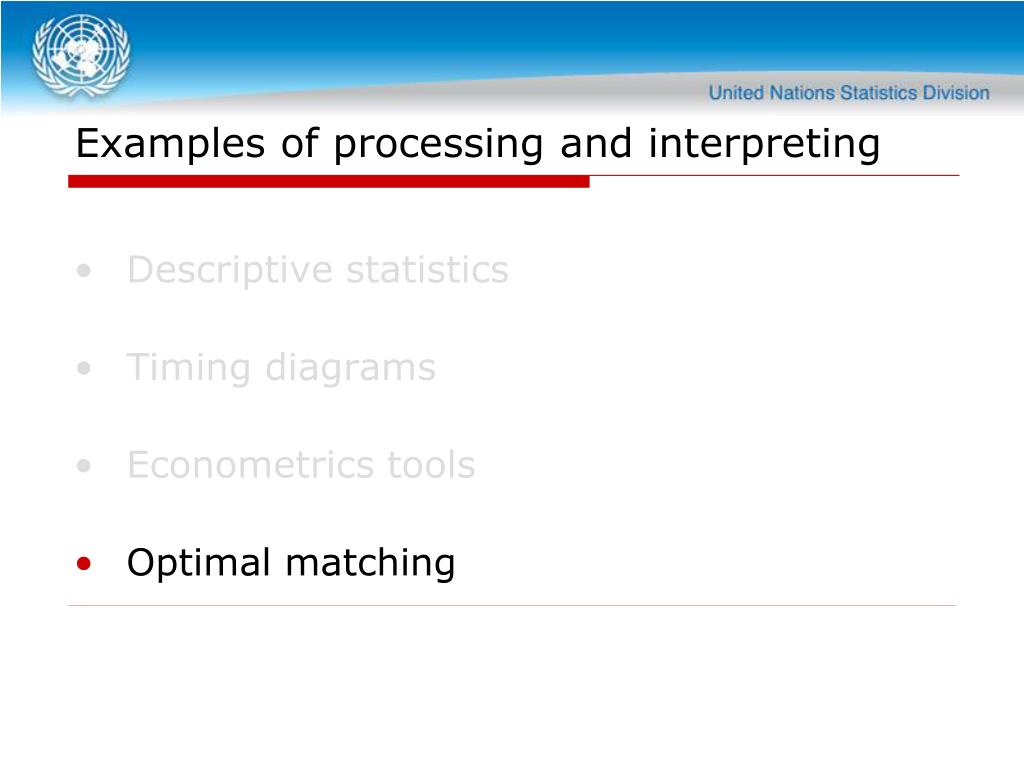This screenshot has height=768, width=1024.
Task: Click the gray bullet beside Timing diagrams
Action: click(x=84, y=368)
